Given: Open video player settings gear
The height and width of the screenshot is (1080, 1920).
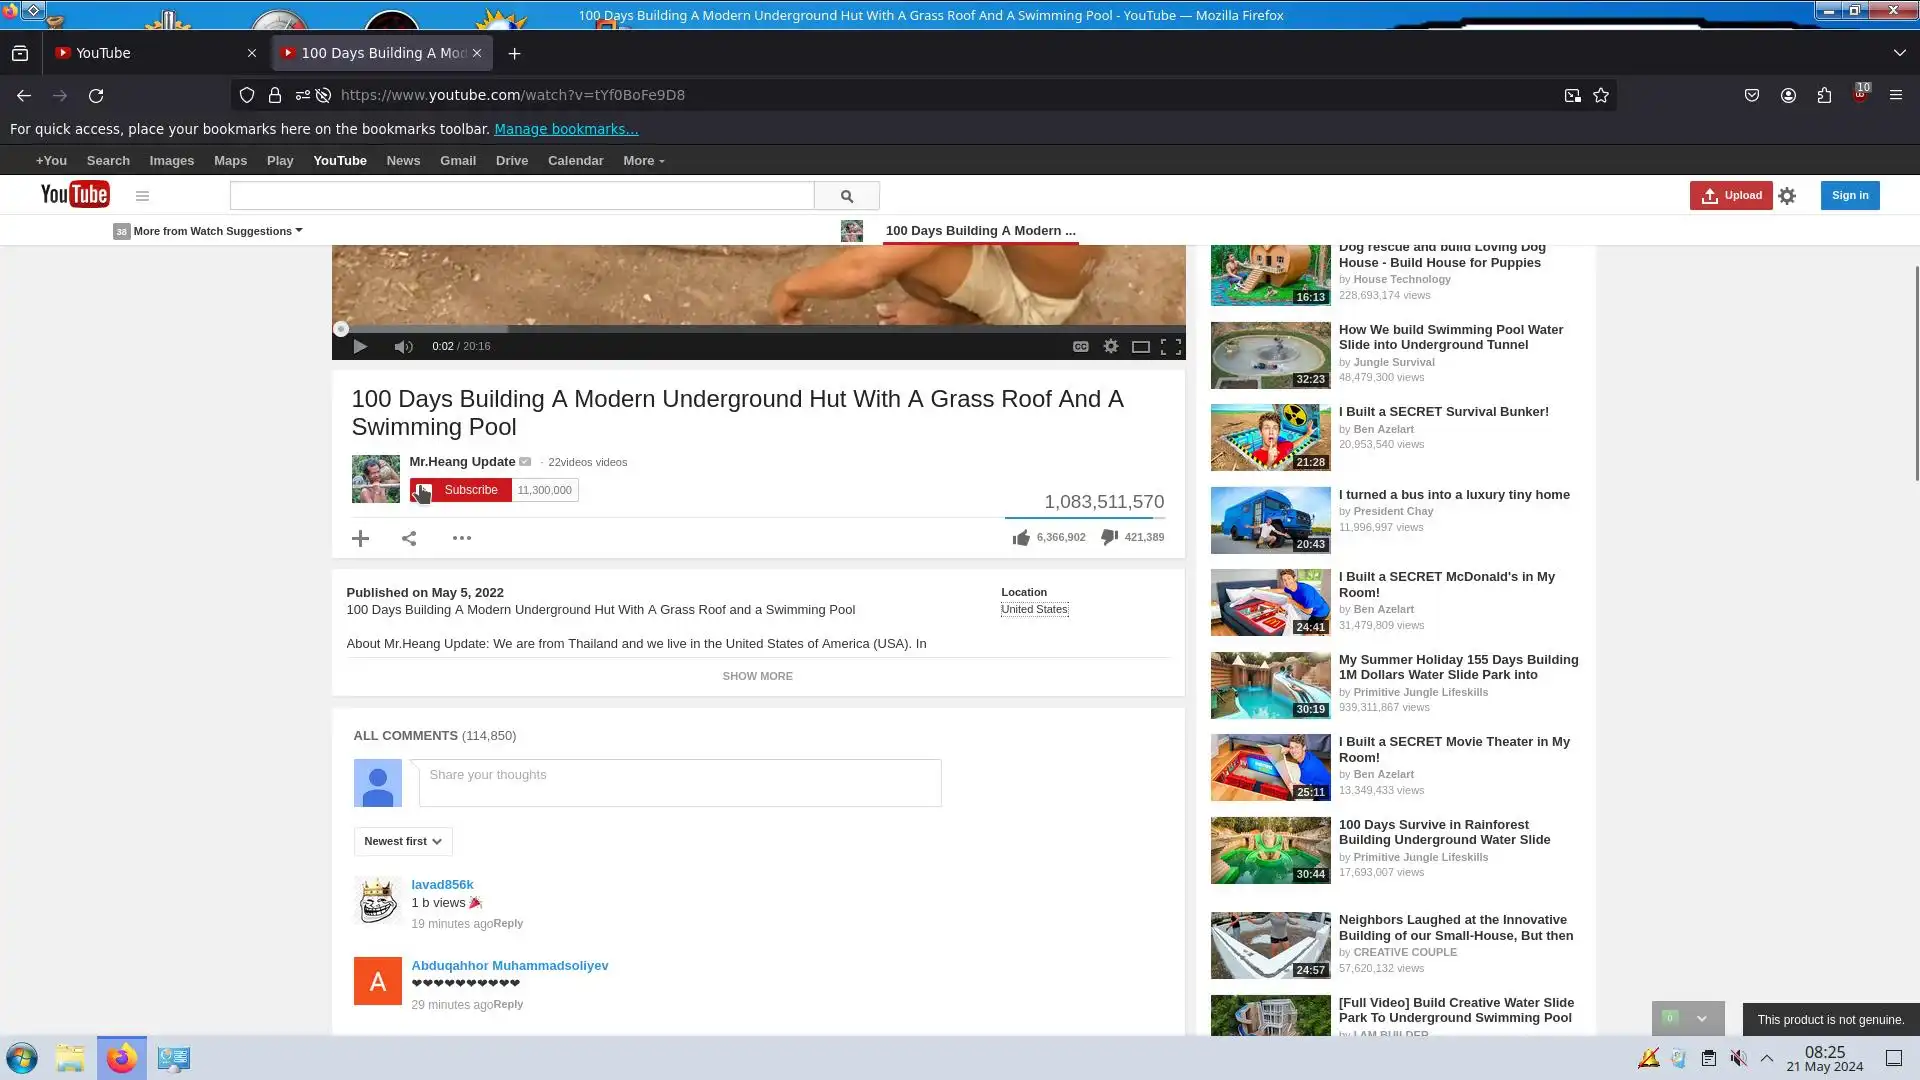Looking at the screenshot, I should (x=1110, y=346).
